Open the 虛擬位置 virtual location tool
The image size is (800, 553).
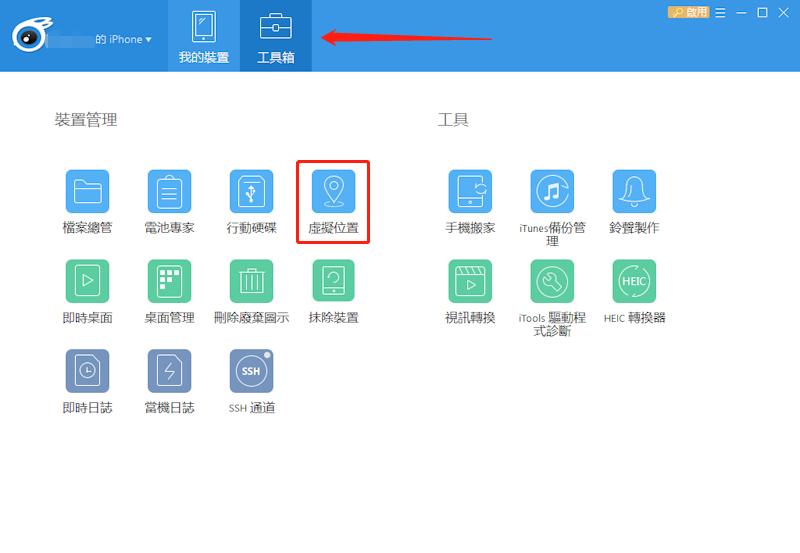tap(334, 191)
